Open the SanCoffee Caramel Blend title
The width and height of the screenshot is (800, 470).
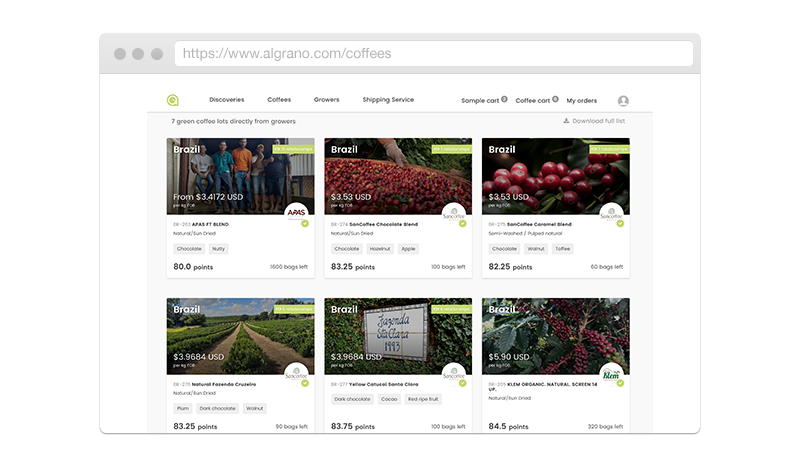(x=539, y=224)
